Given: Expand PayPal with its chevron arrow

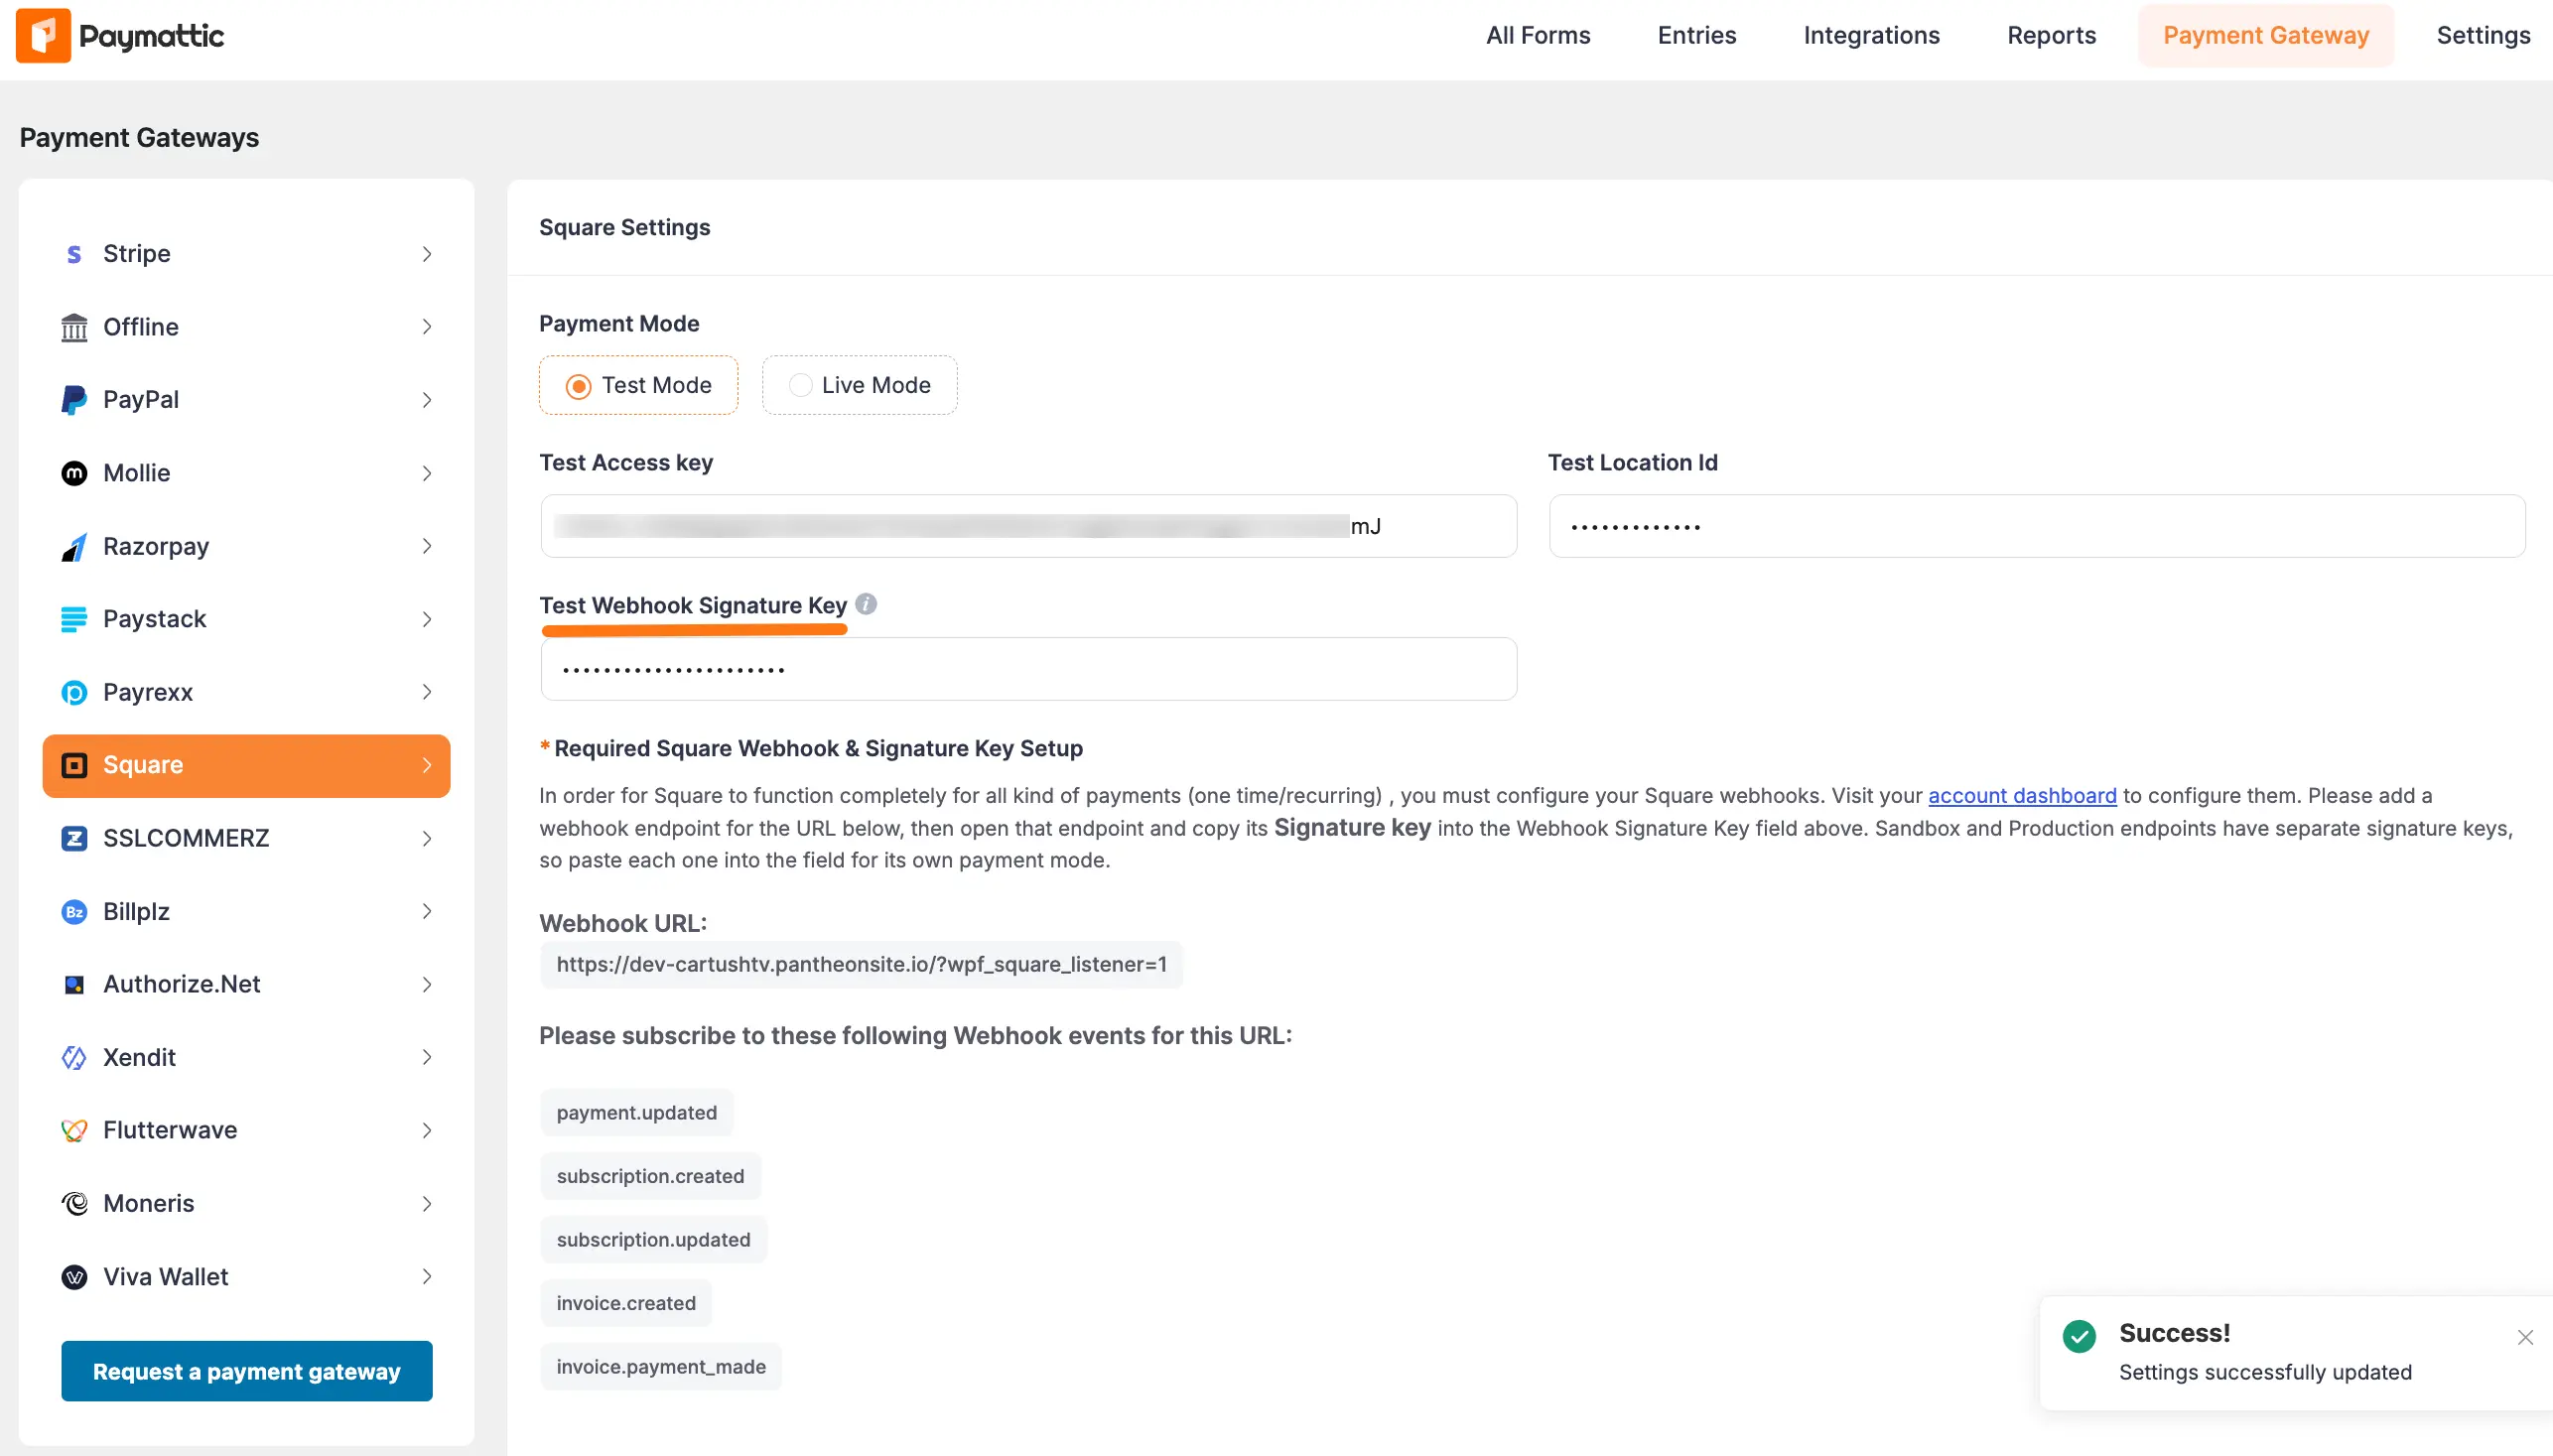Looking at the screenshot, I should click(427, 400).
